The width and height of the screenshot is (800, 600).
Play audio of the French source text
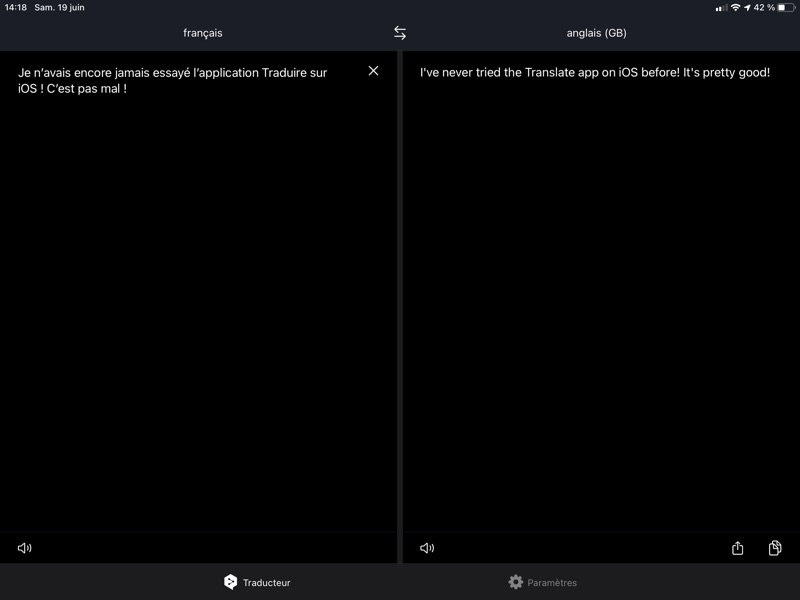(x=25, y=548)
